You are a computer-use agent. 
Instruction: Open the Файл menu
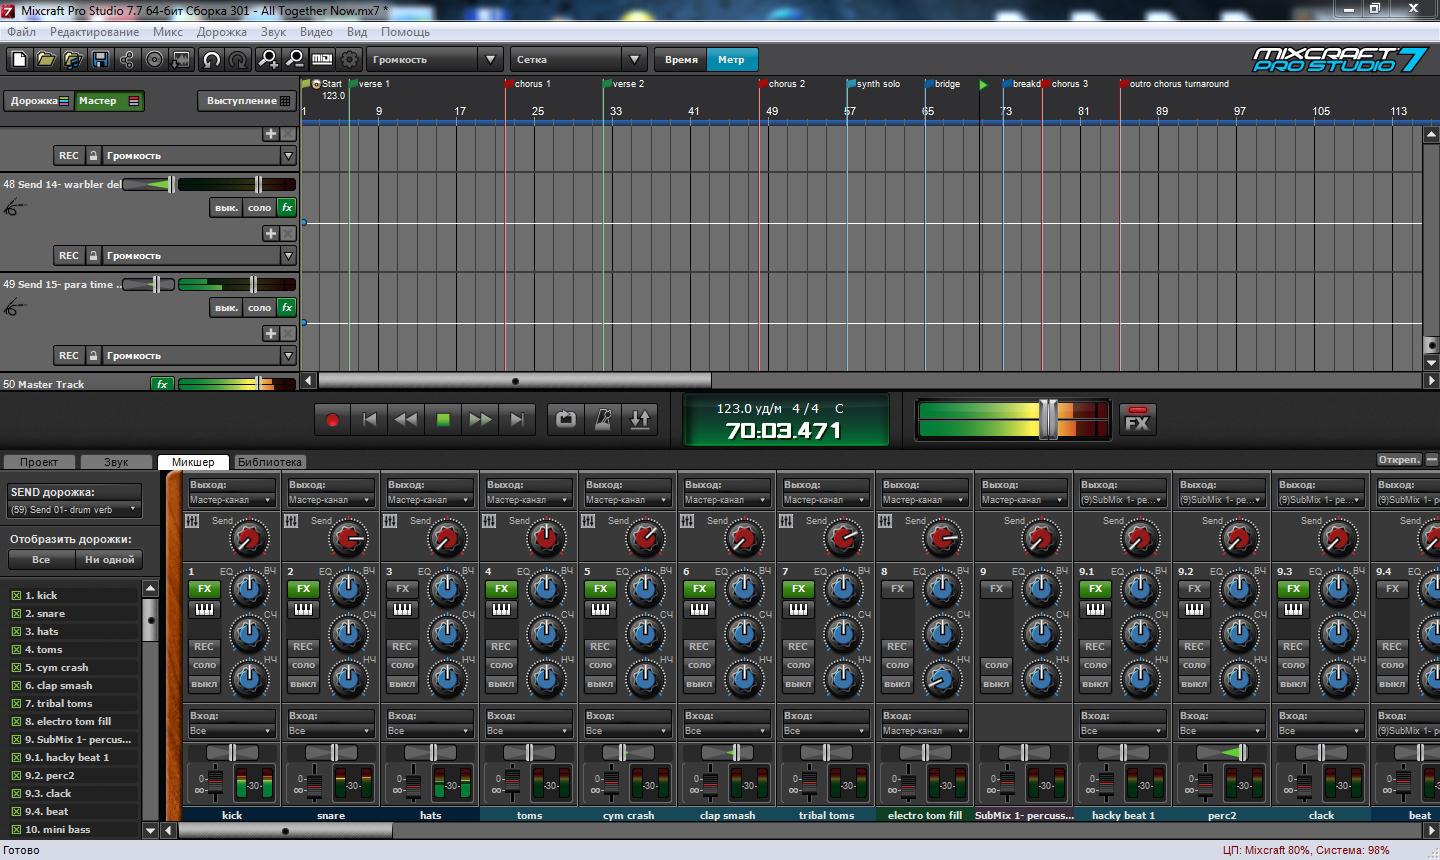coord(21,32)
